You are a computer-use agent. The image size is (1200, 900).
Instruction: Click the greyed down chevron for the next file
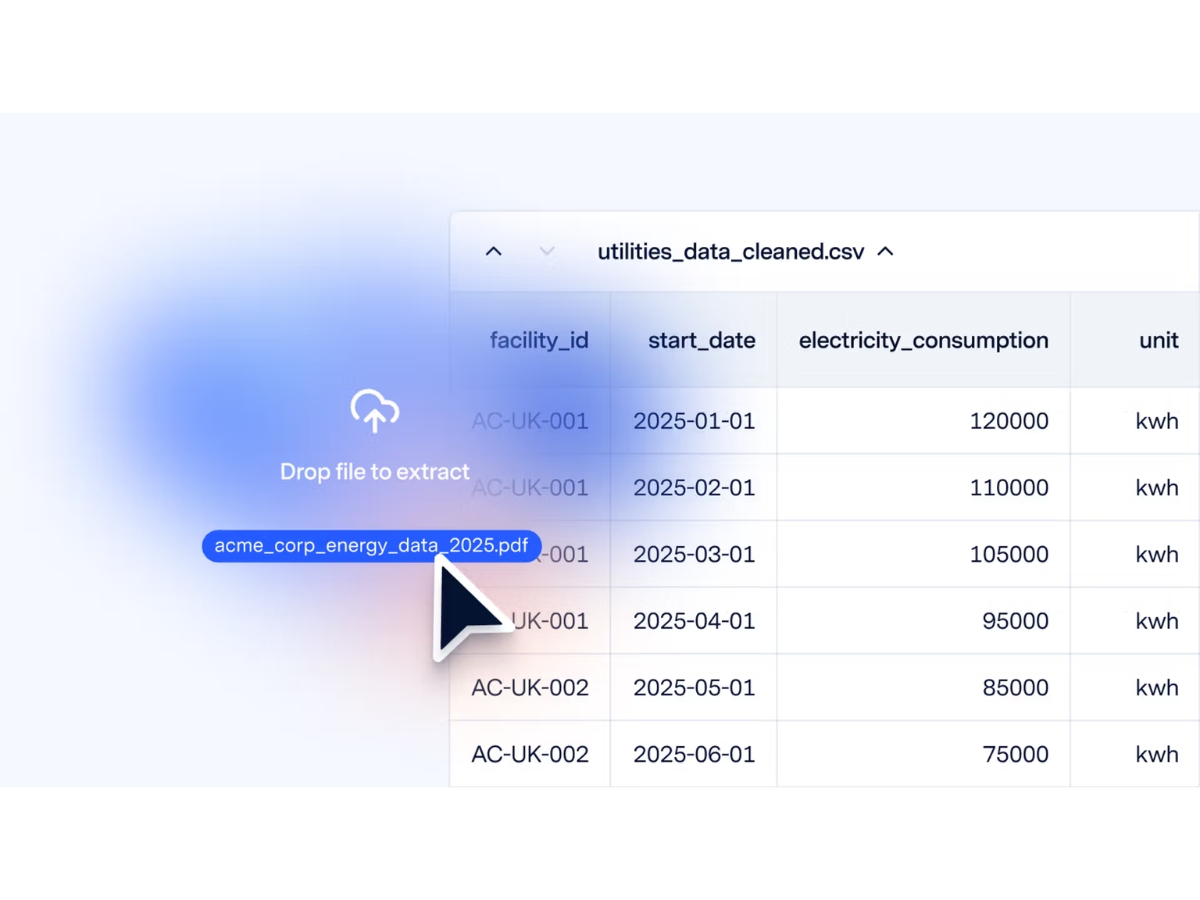546,252
